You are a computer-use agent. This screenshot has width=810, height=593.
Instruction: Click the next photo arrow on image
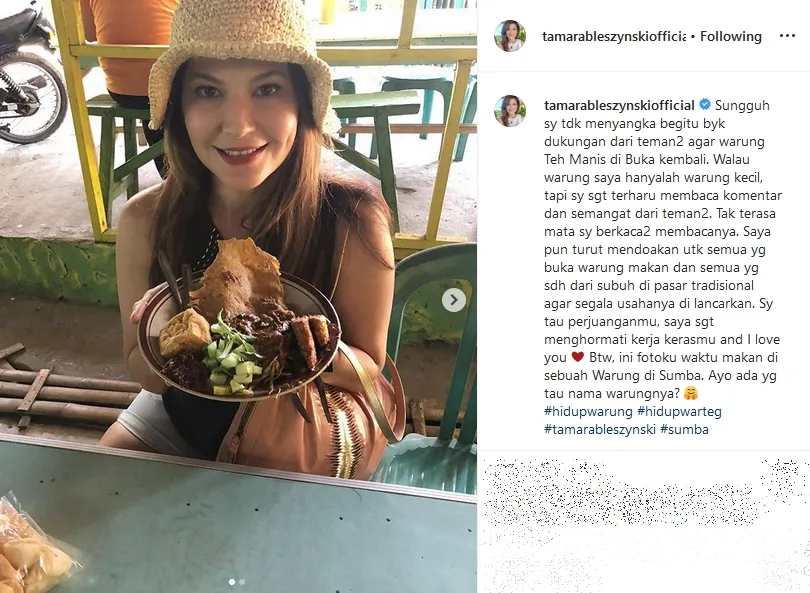454,300
